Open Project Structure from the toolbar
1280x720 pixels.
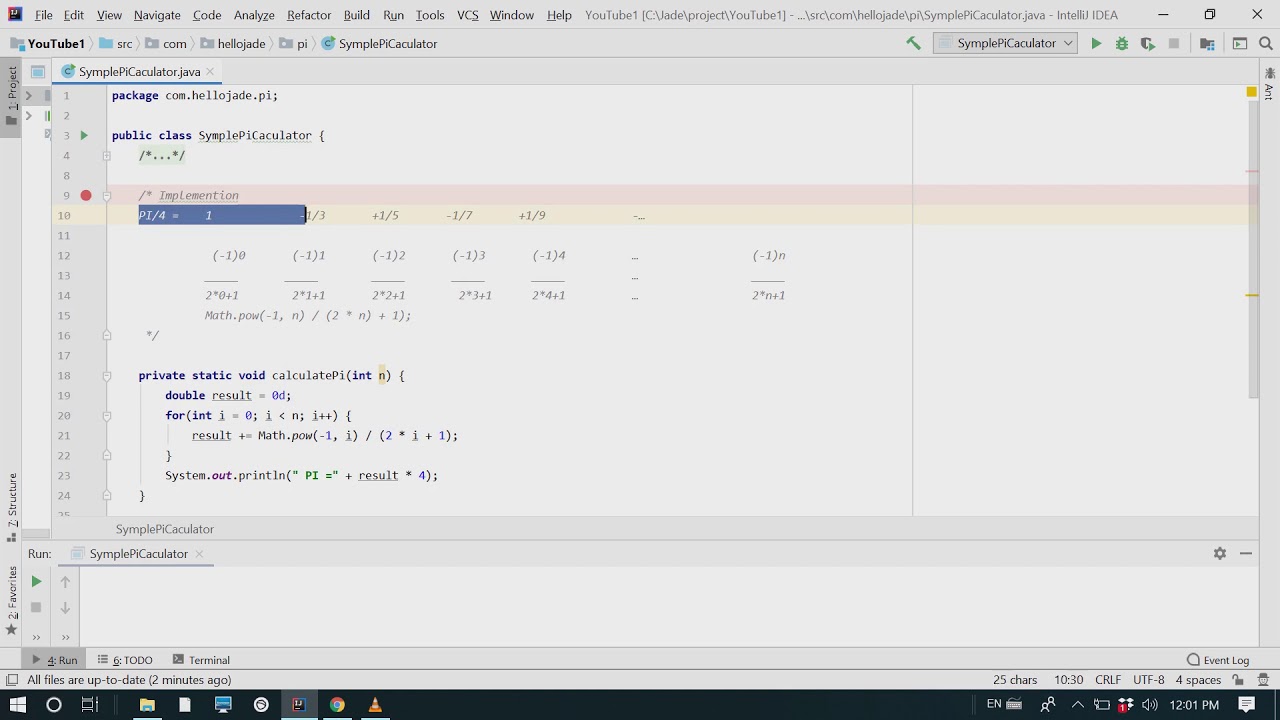click(1207, 43)
